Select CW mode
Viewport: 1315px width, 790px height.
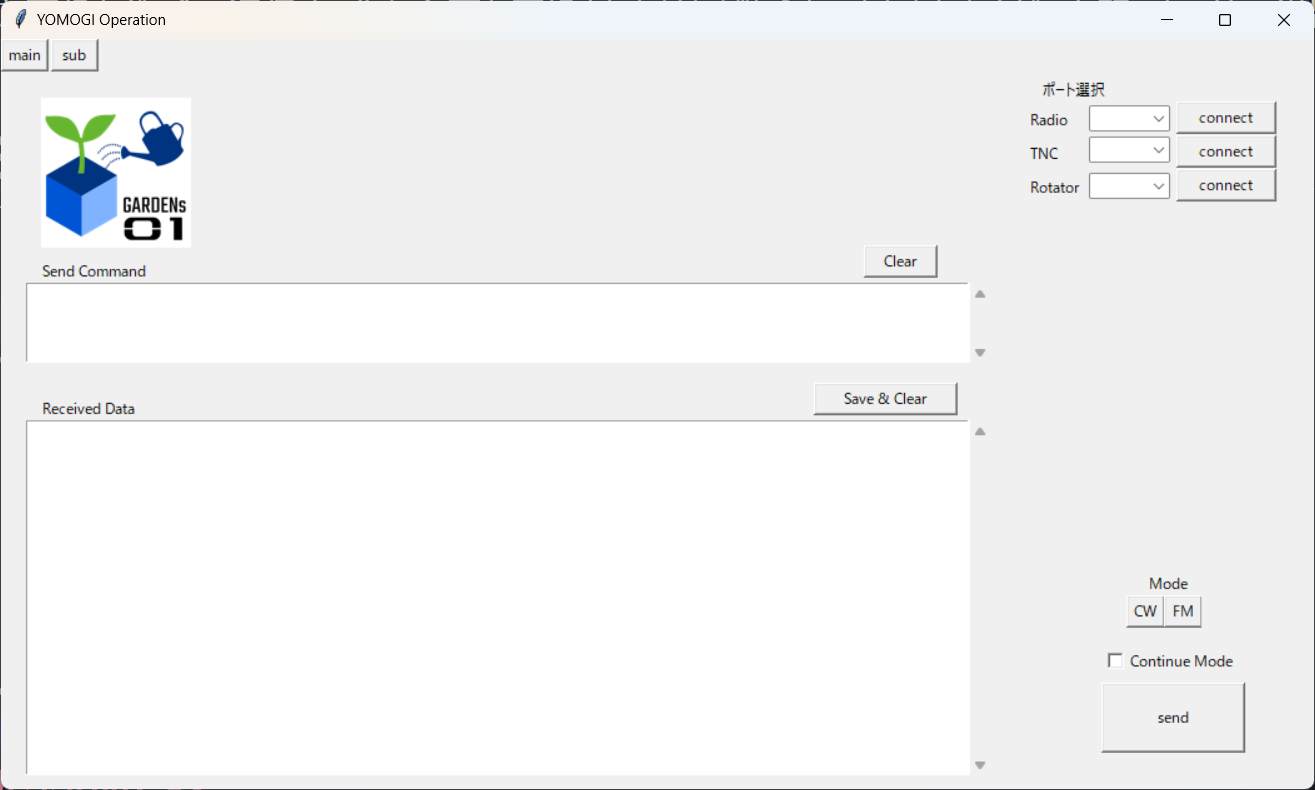click(x=1145, y=611)
